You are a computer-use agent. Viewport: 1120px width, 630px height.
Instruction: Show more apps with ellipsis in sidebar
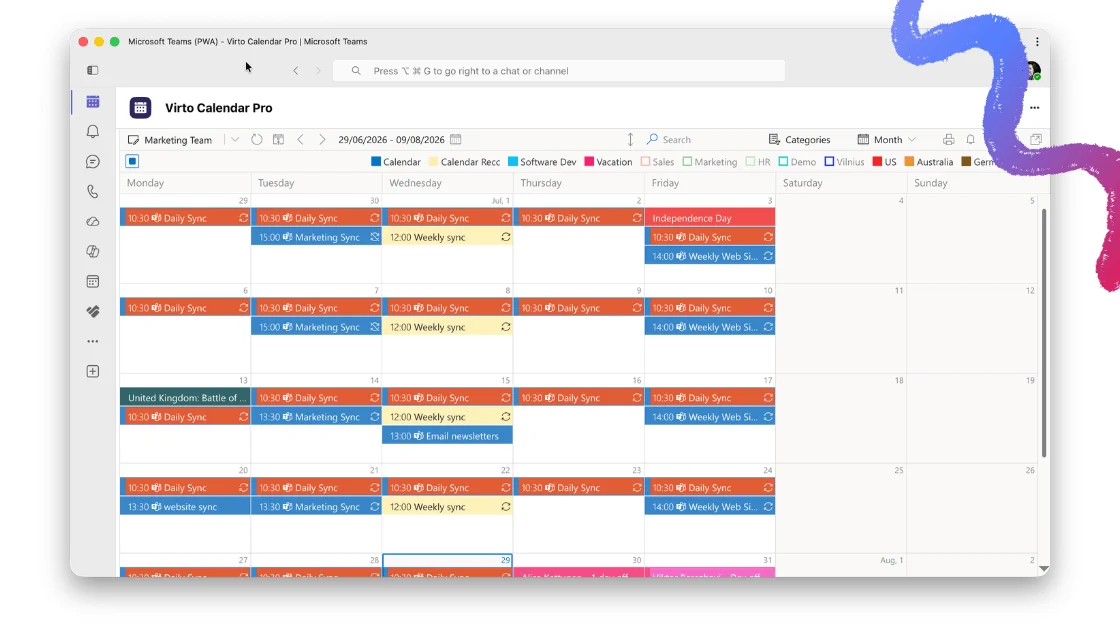coord(93,341)
